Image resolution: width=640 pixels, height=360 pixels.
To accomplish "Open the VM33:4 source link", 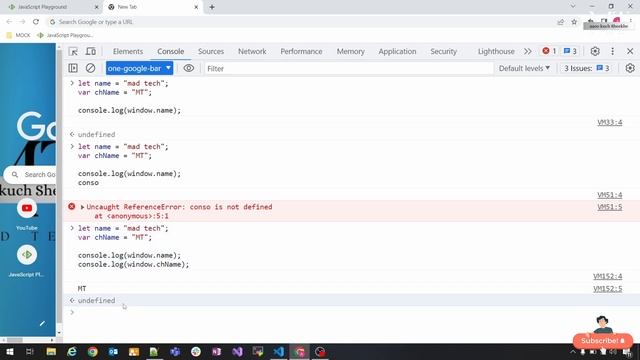I will (x=609, y=122).
